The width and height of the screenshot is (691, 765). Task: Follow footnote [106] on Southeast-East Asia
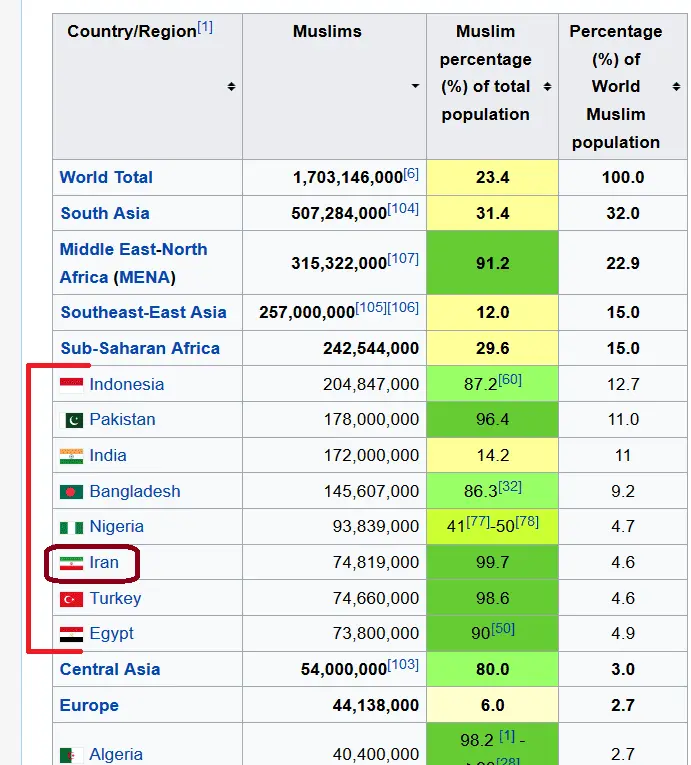(403, 308)
